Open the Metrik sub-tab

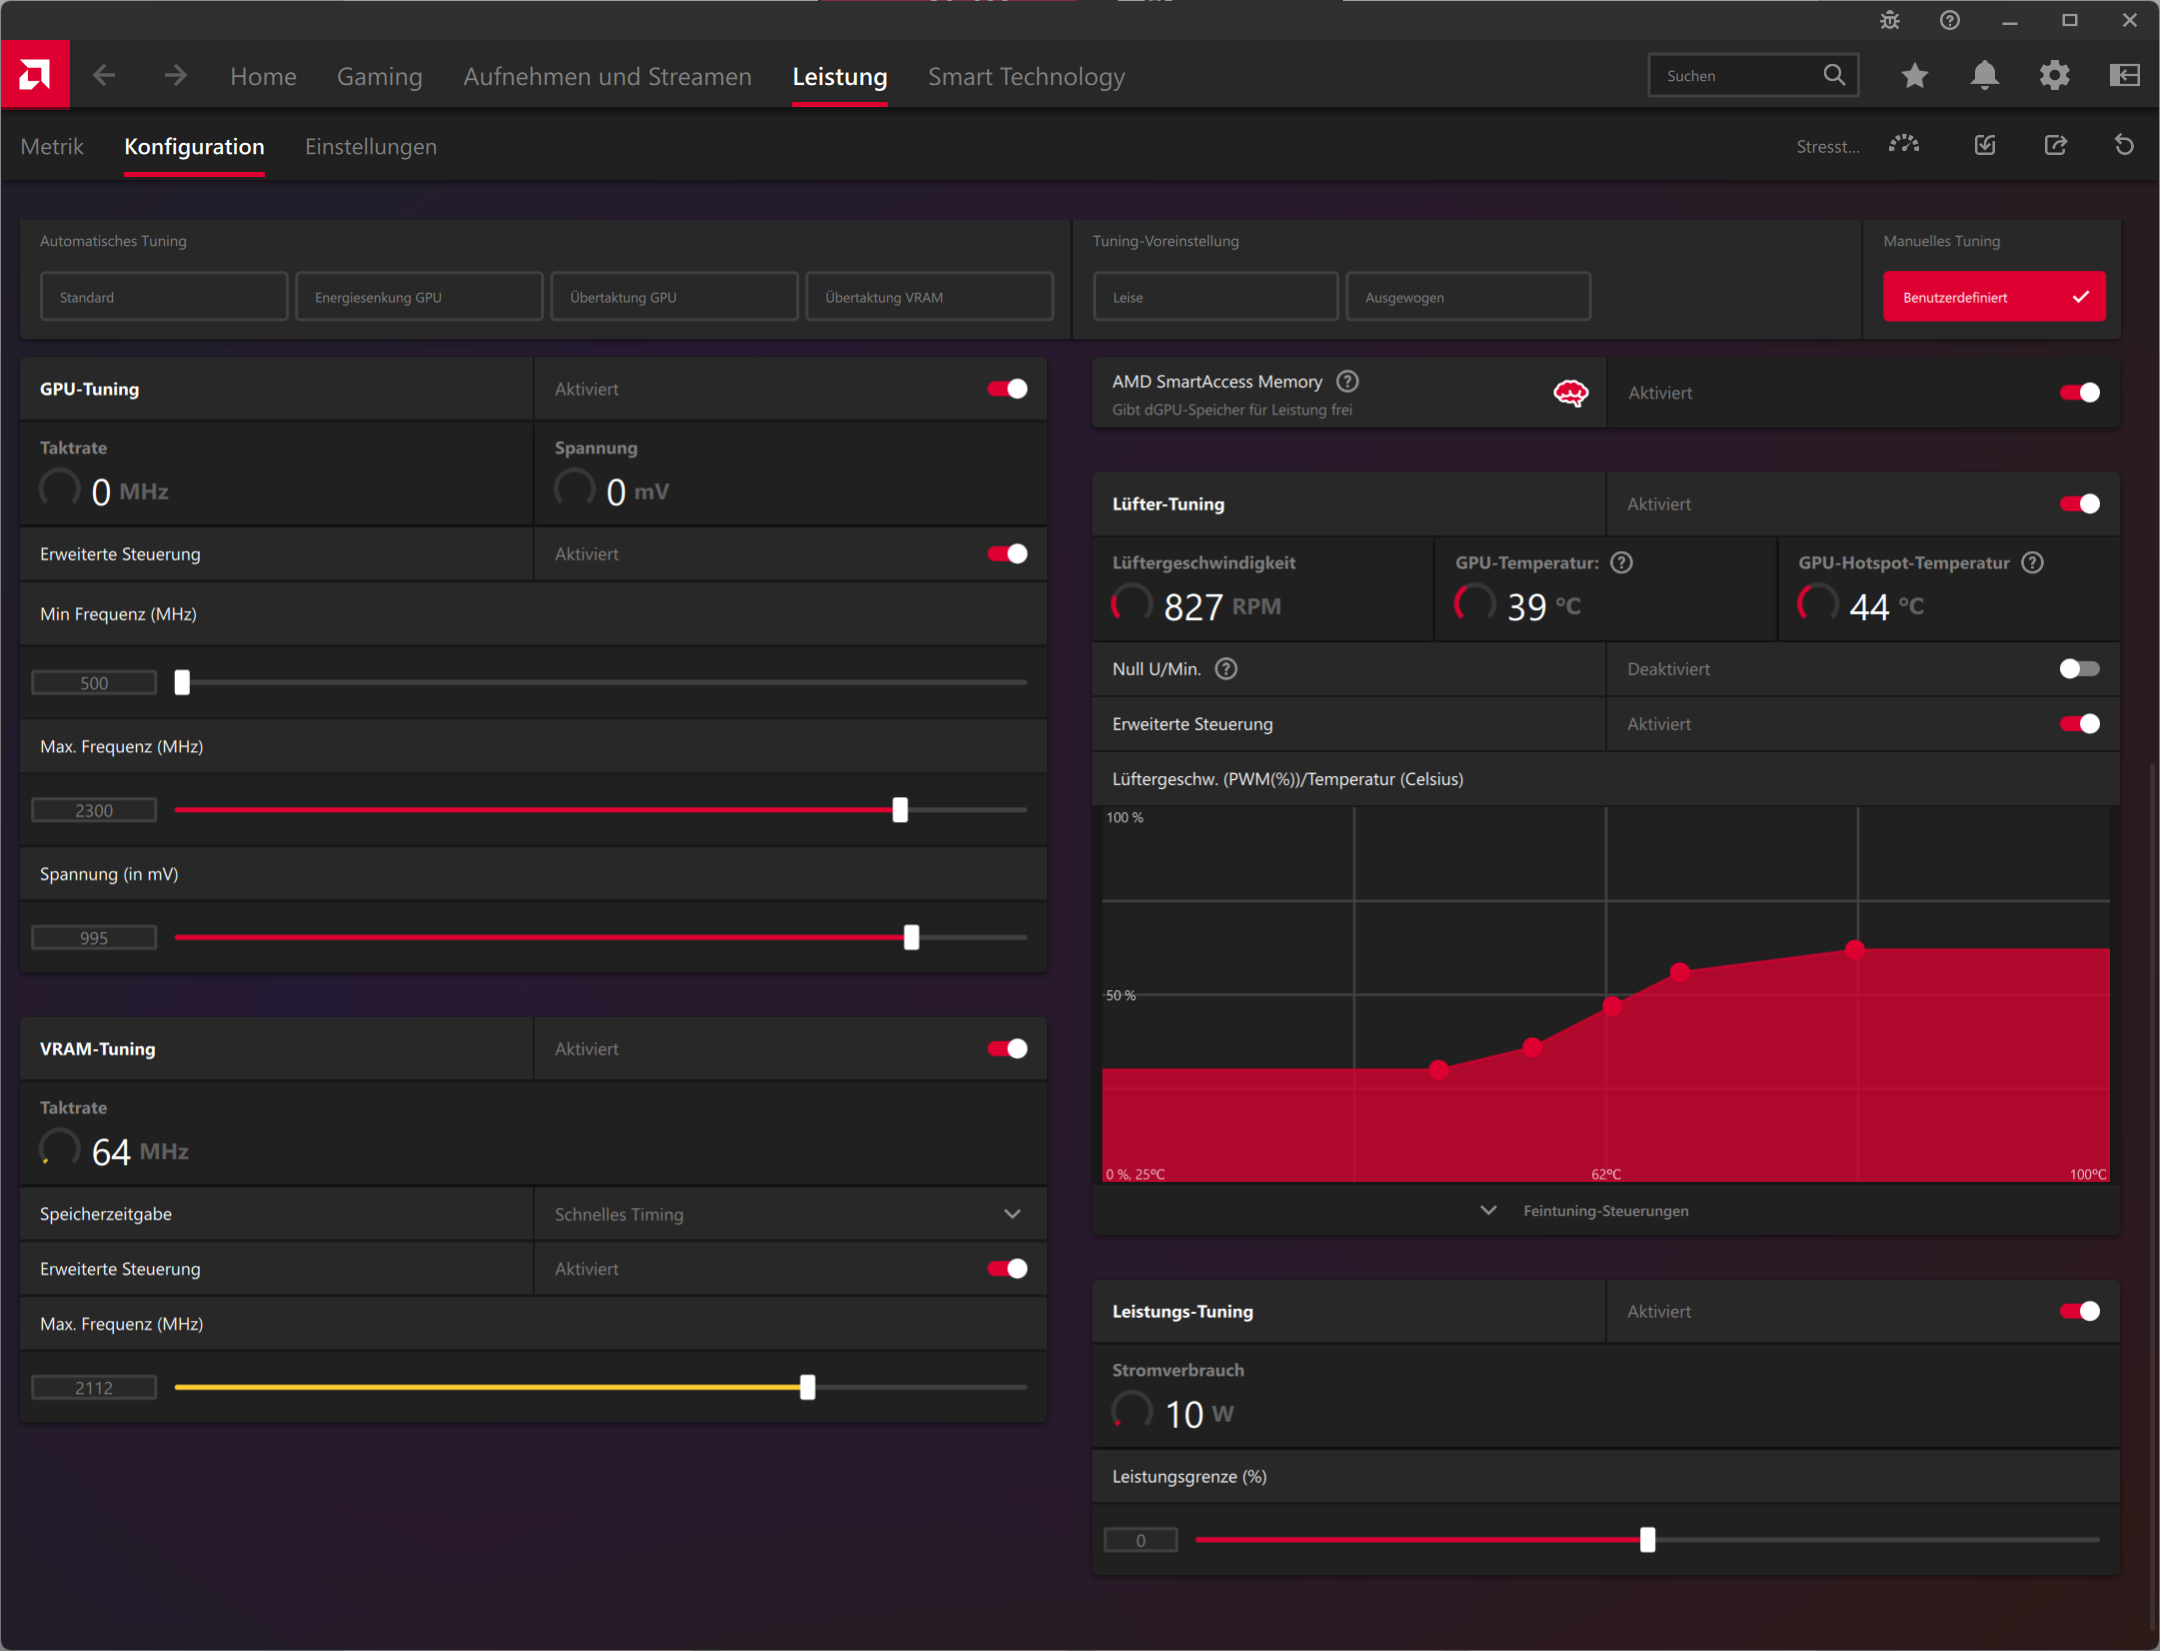click(x=52, y=147)
